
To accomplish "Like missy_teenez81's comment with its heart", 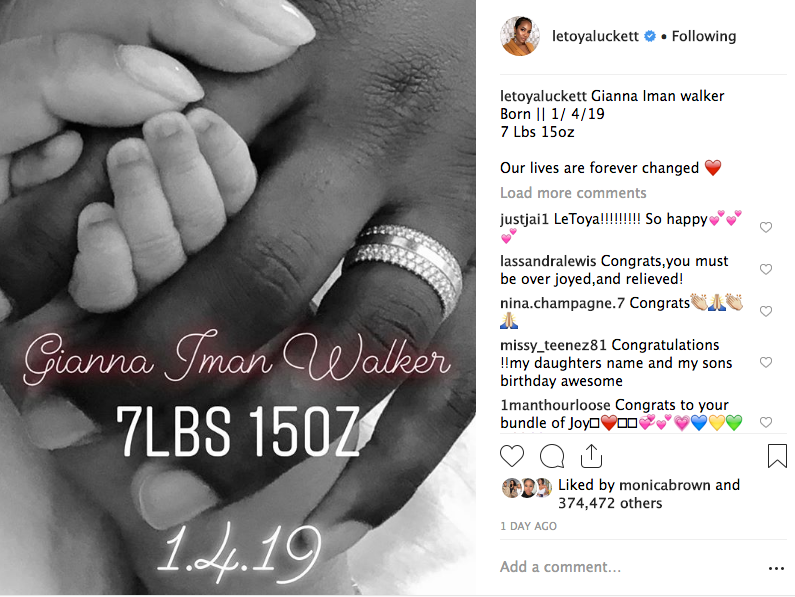I will pos(766,362).
